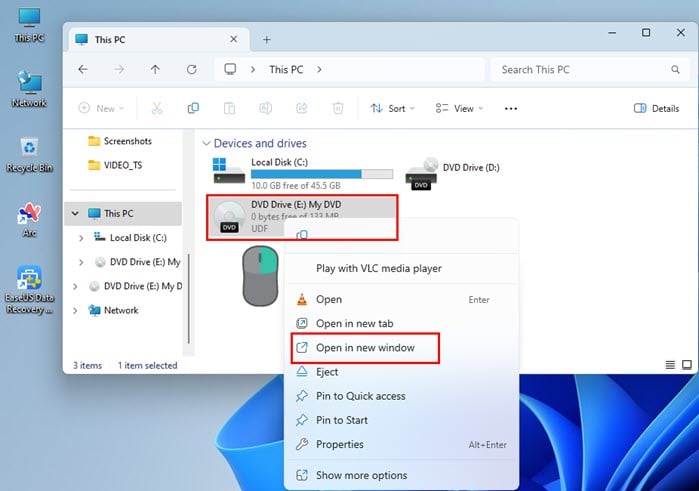Go up one folder level arrow
This screenshot has height=491, width=699.
155,69
